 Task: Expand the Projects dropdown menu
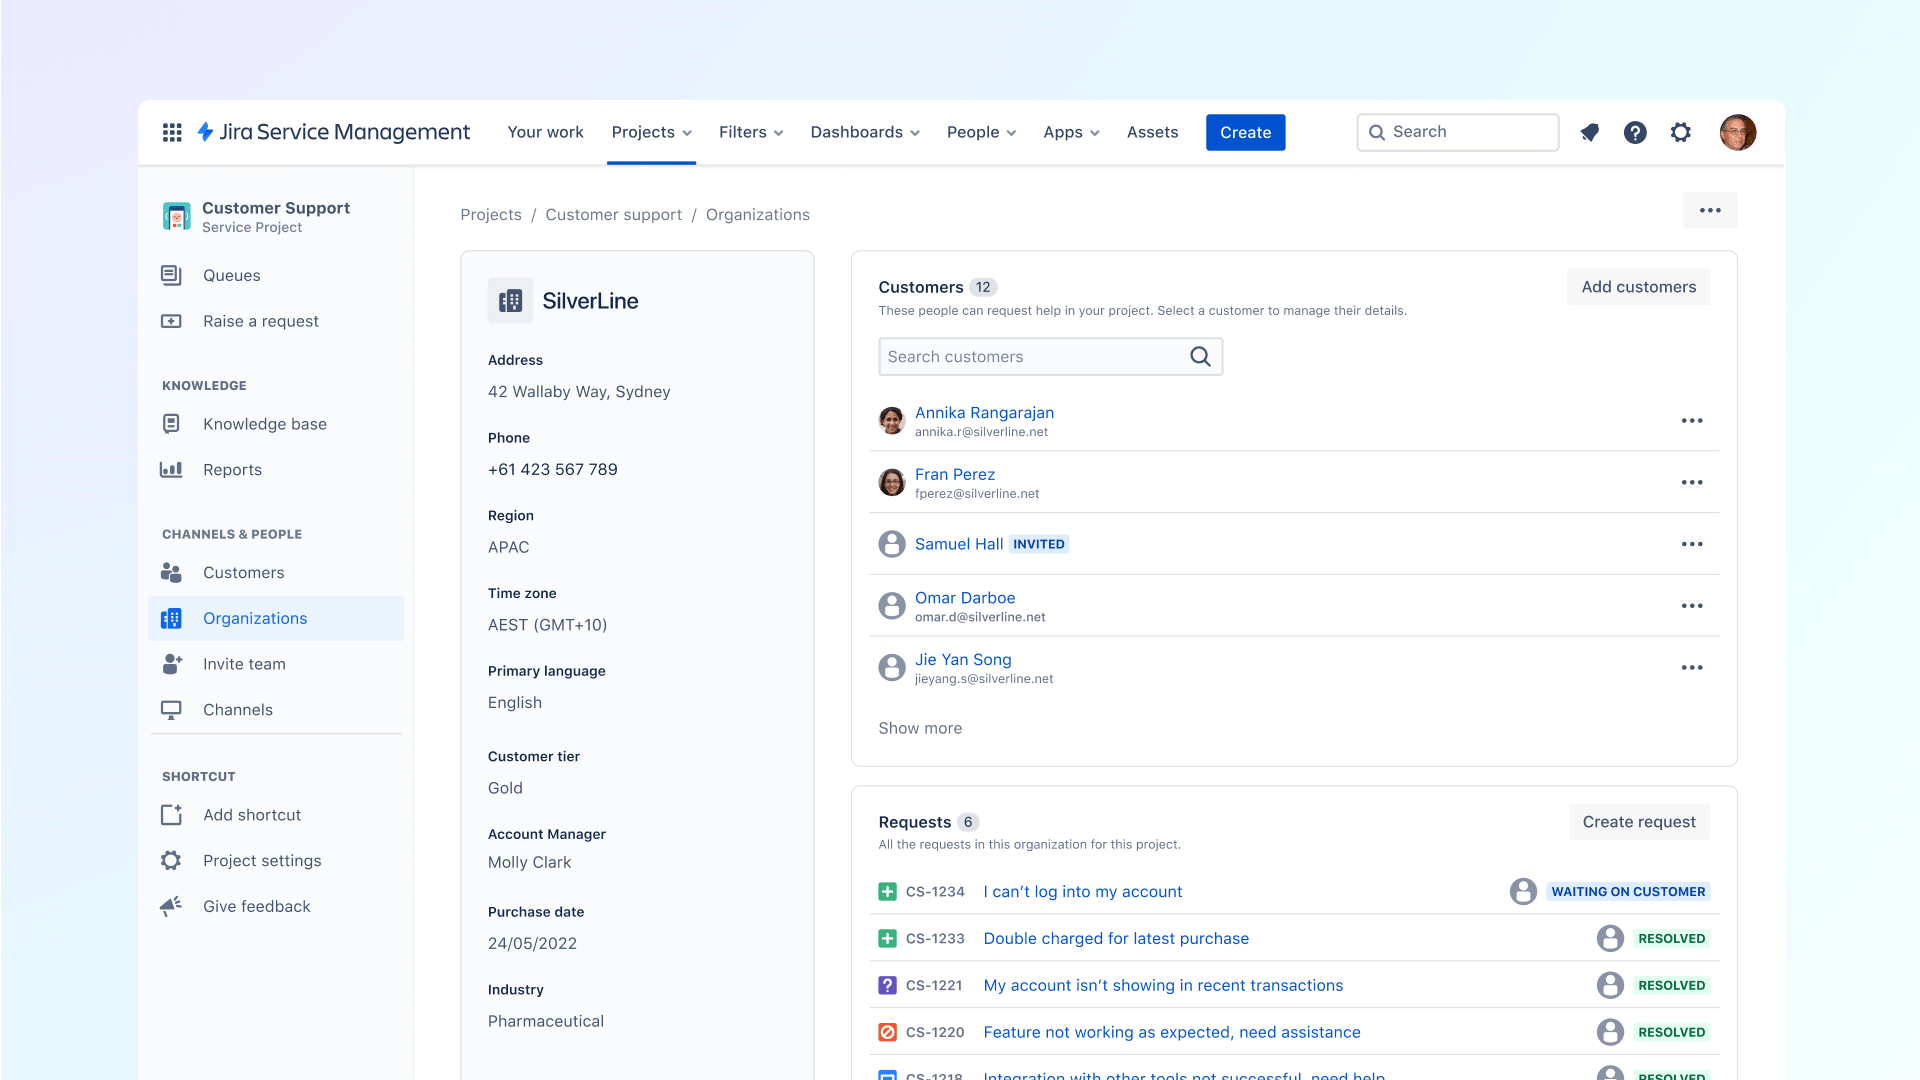651,132
